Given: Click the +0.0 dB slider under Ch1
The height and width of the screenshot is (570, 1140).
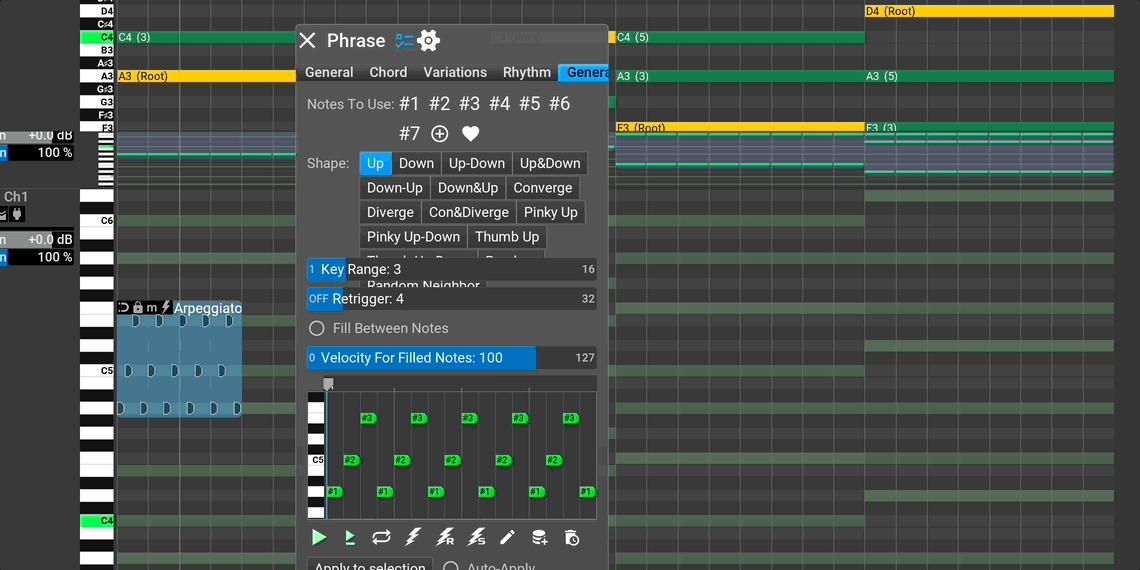Looking at the screenshot, I should click(x=36, y=240).
